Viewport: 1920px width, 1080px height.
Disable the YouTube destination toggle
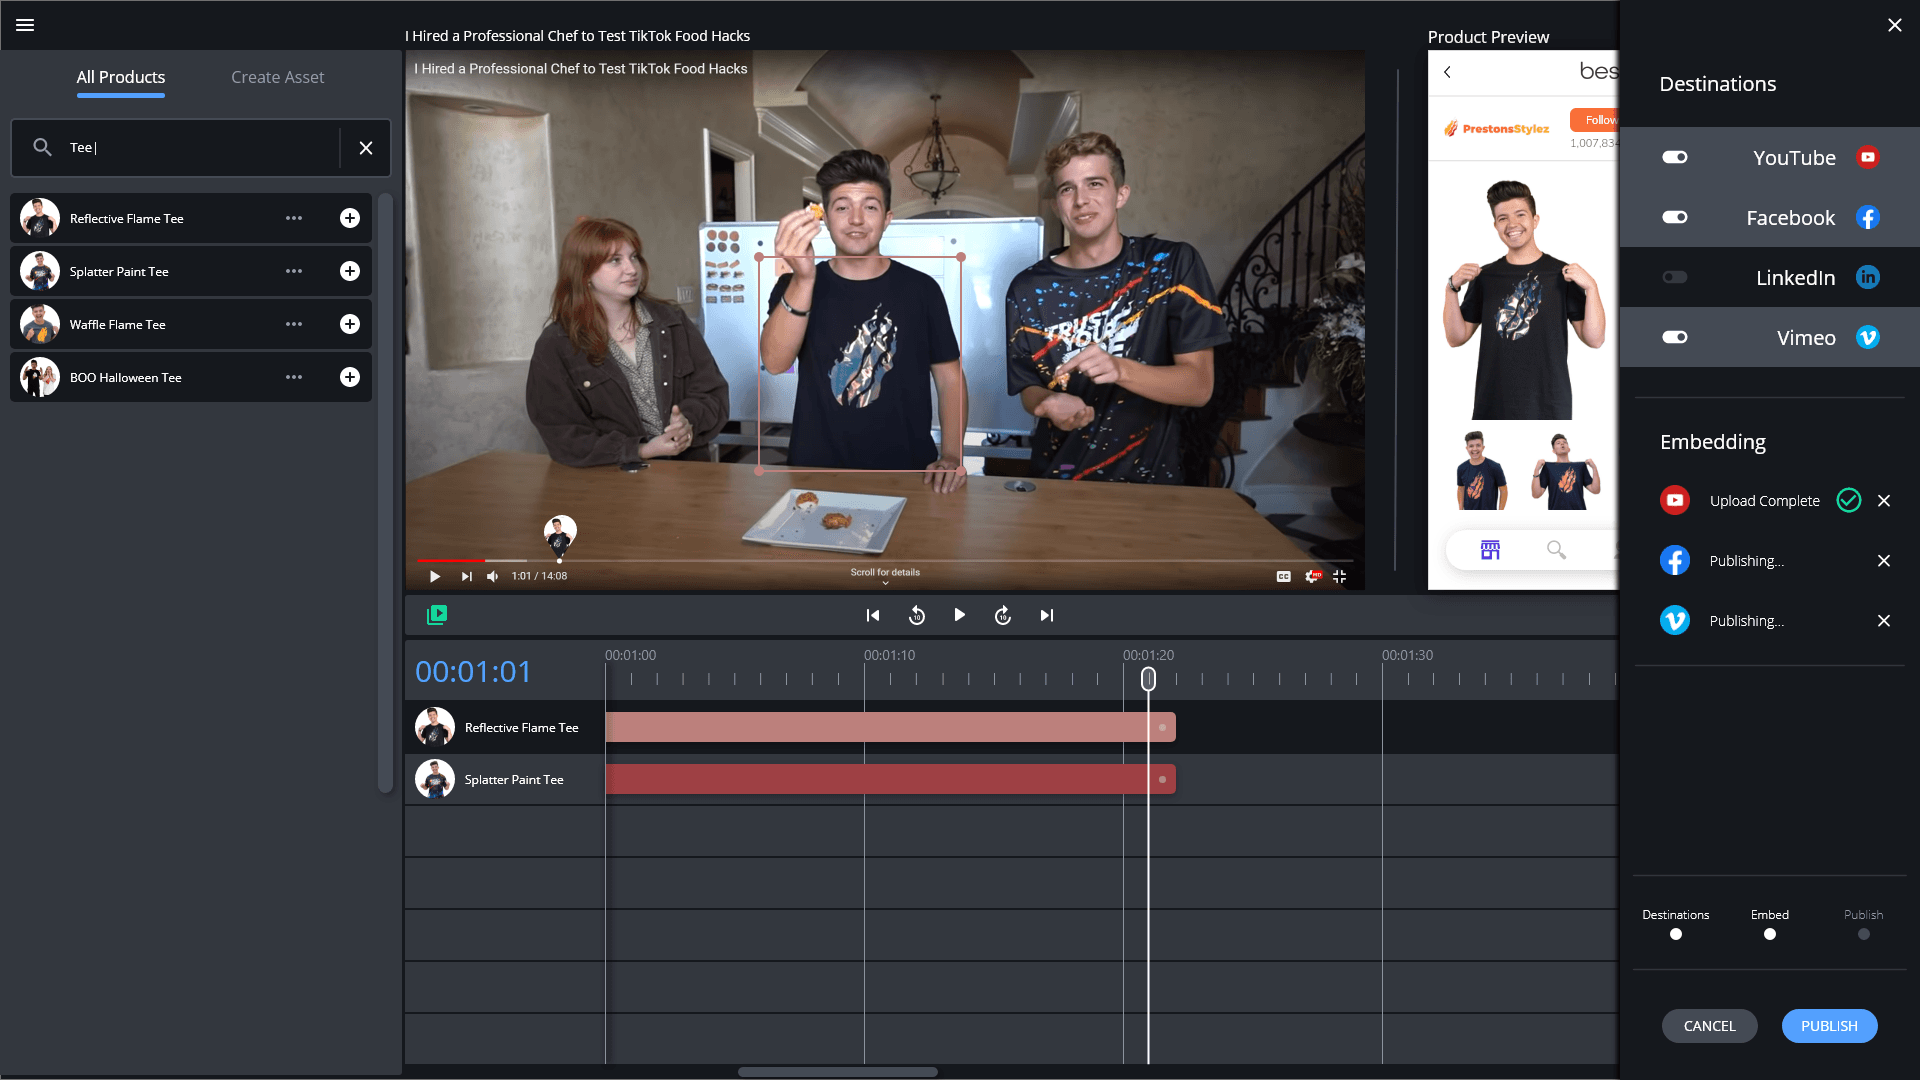[x=1675, y=157]
